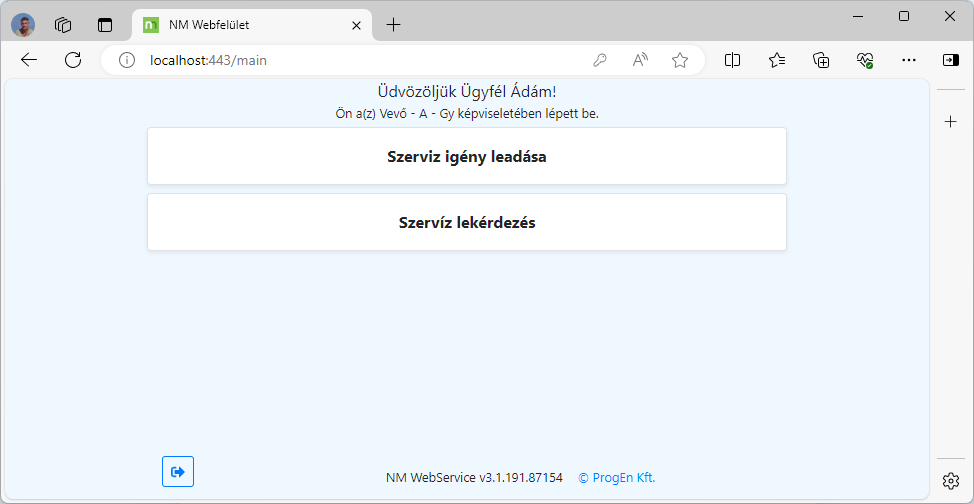
Task: Open Browser essentials heart icon
Action: point(865,60)
